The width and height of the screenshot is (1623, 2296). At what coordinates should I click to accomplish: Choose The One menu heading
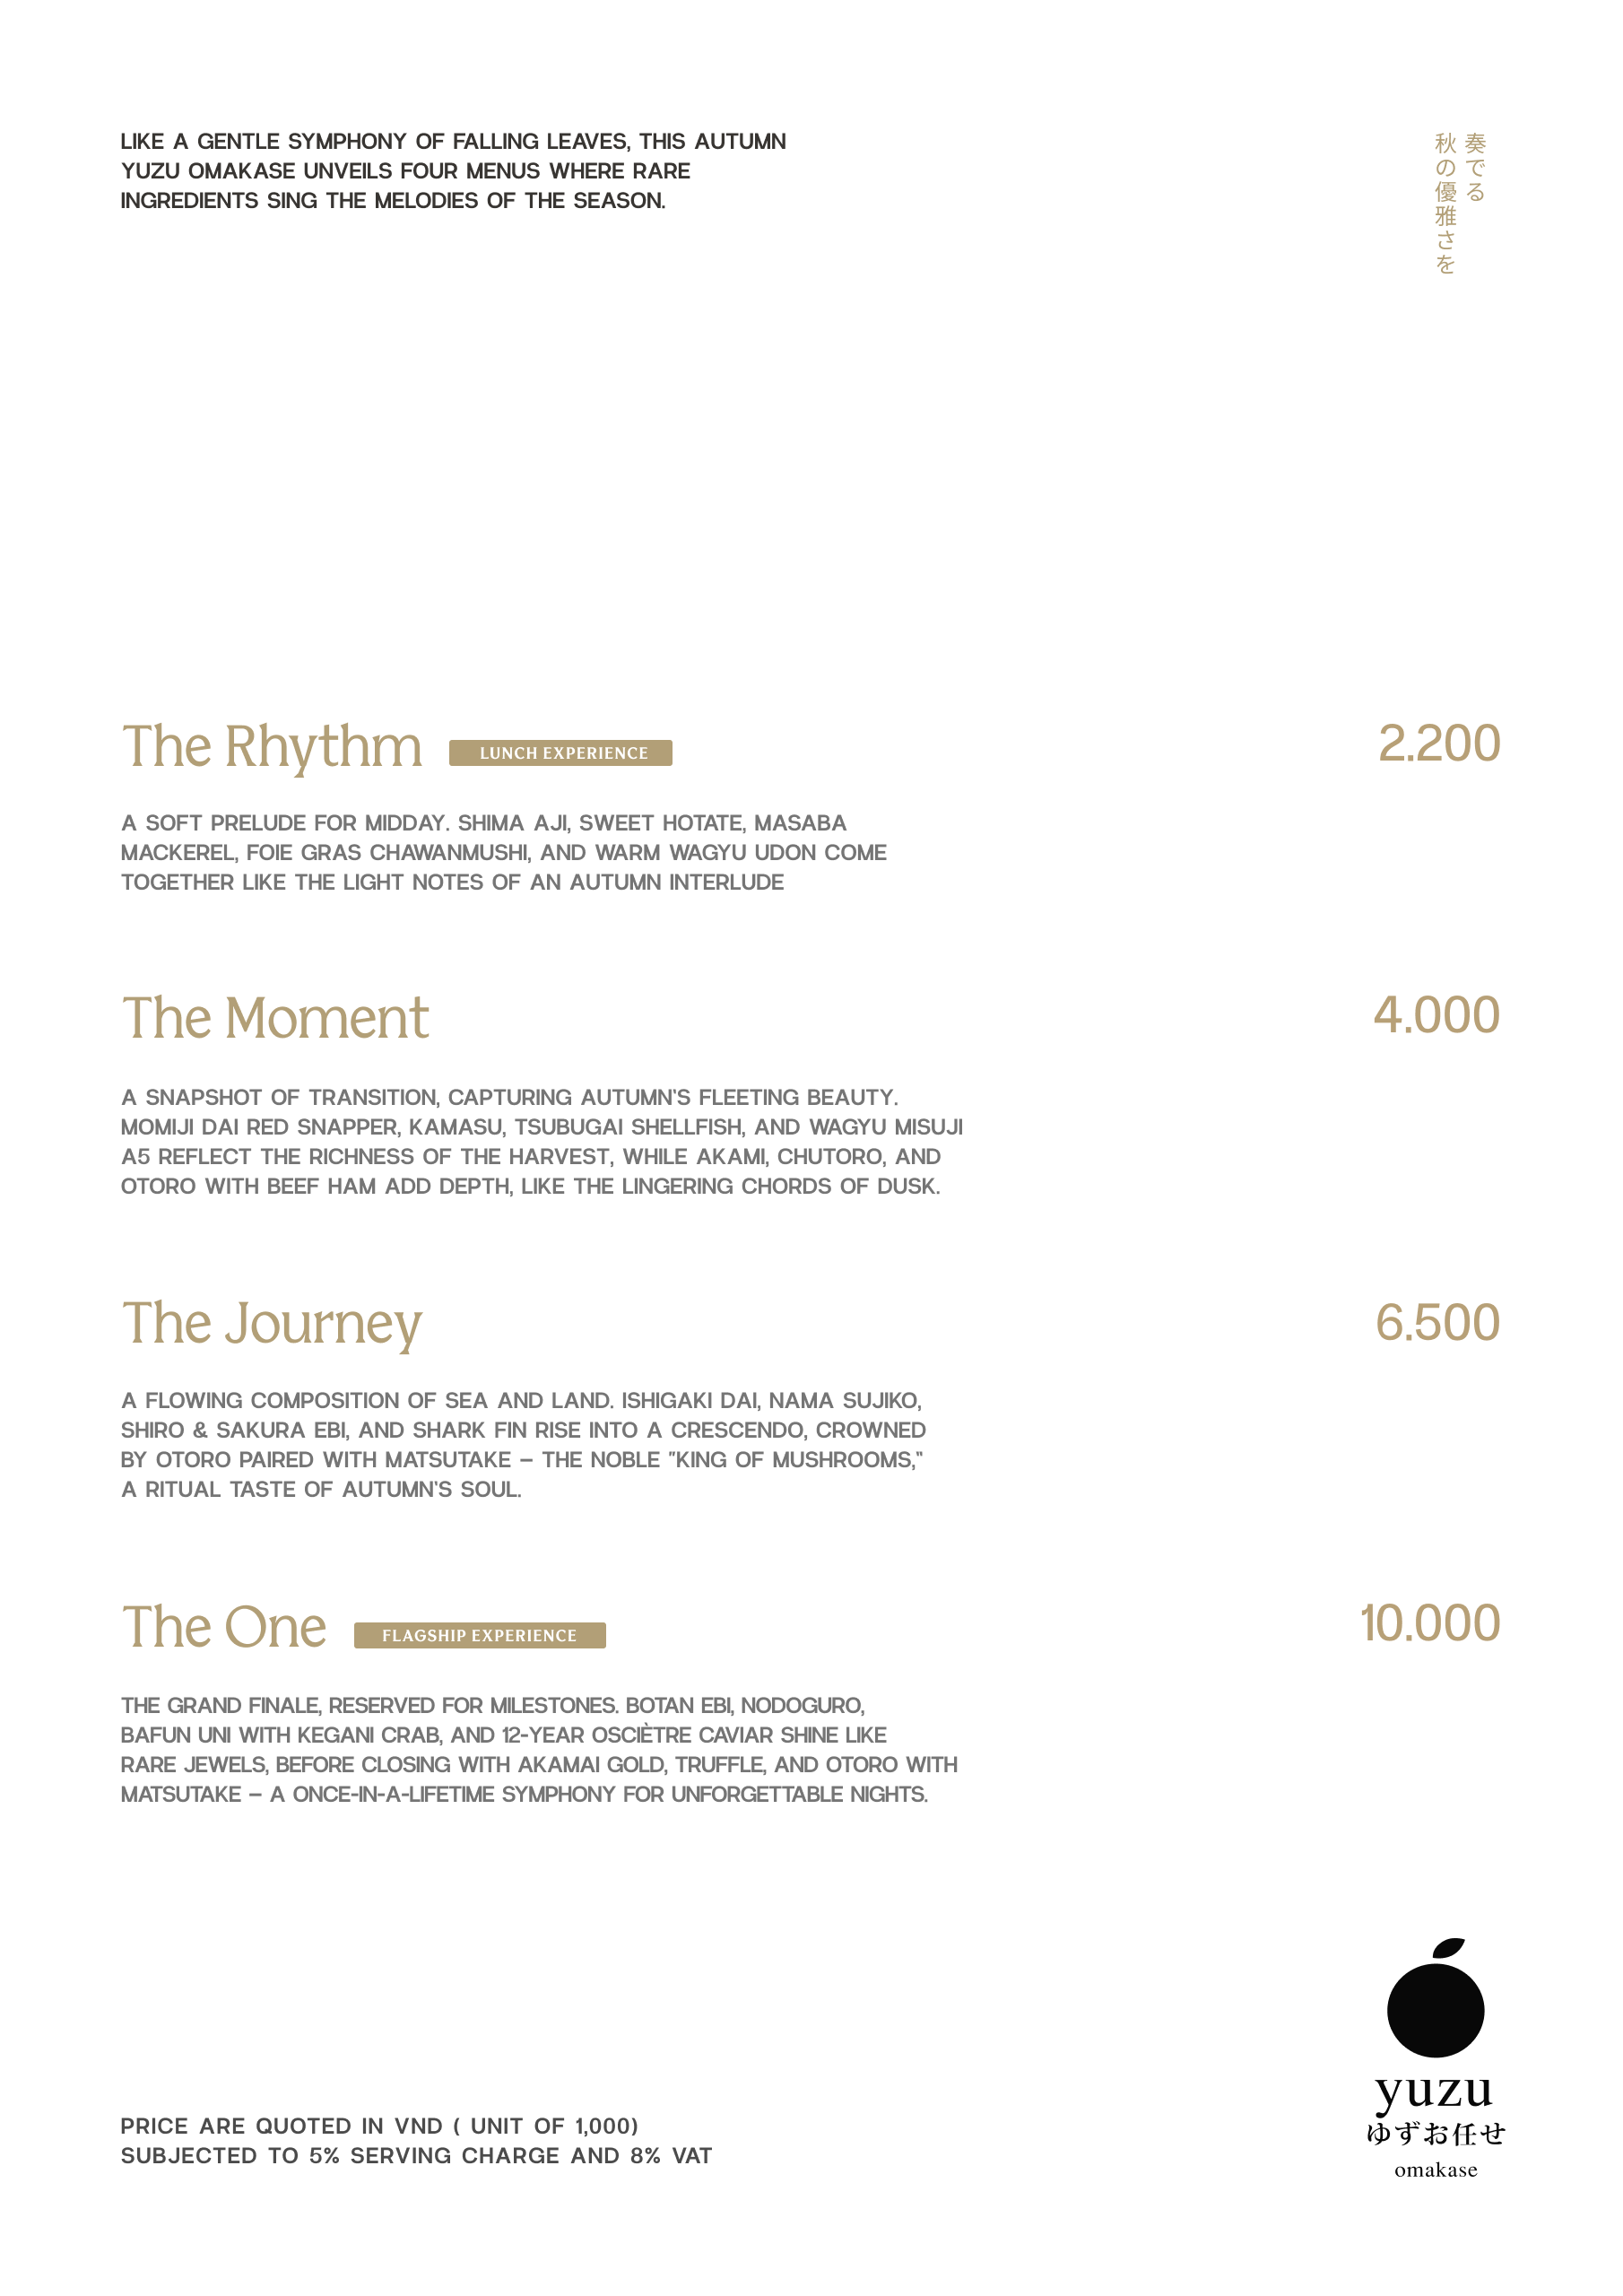point(224,1627)
